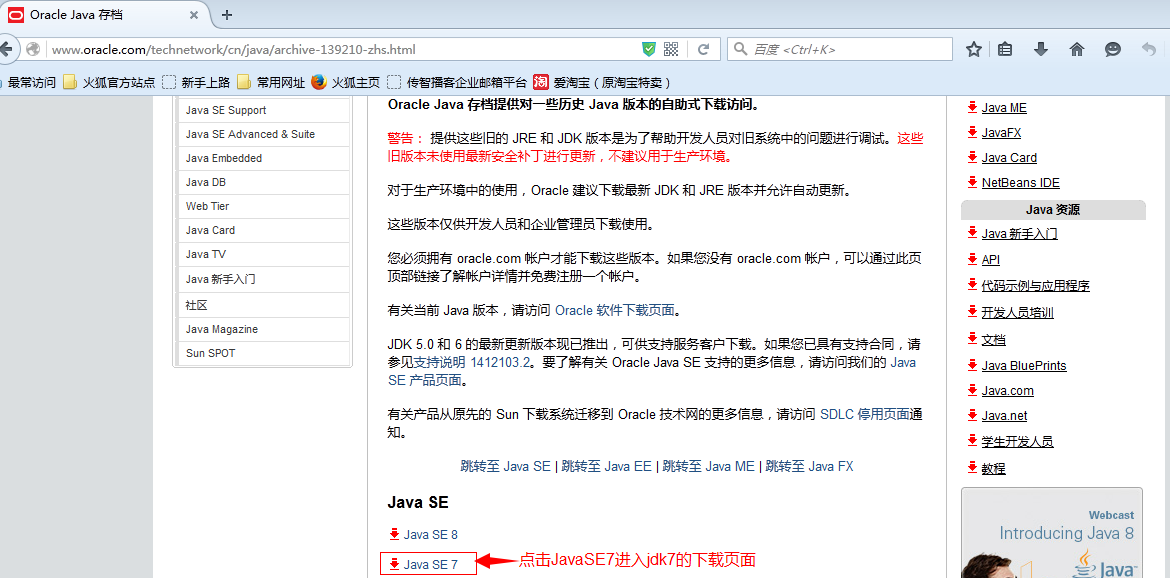Viewport: 1170px width, 578px height.
Task: Open the 火狐主页 Firefox bookmark
Action: 345,82
